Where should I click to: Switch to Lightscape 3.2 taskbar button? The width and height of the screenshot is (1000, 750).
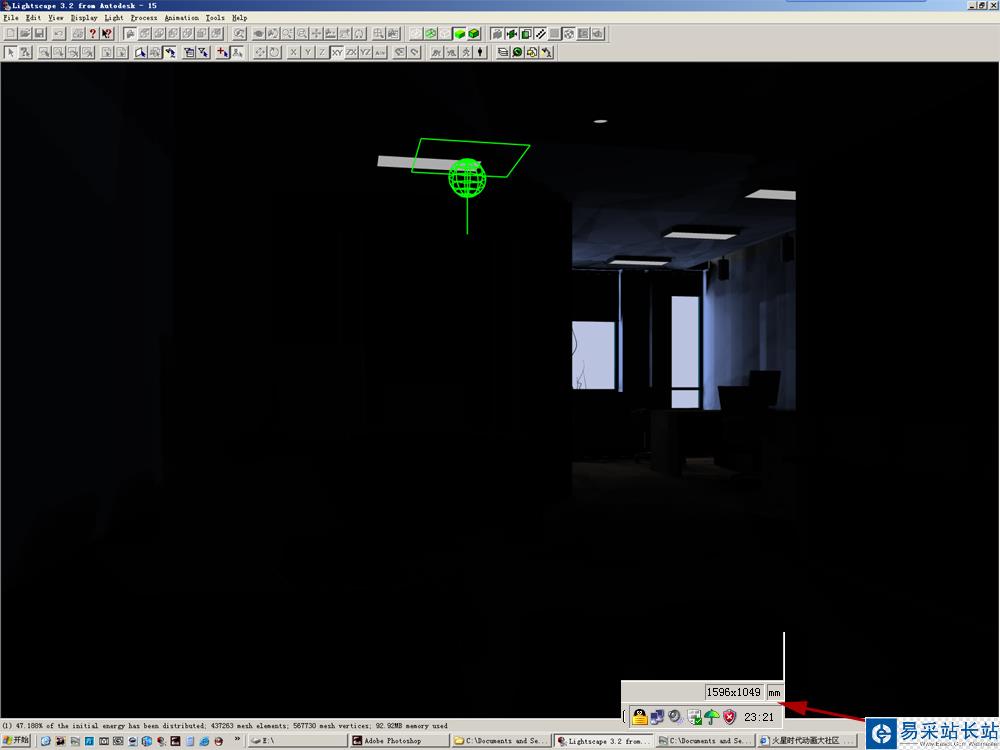point(603,740)
